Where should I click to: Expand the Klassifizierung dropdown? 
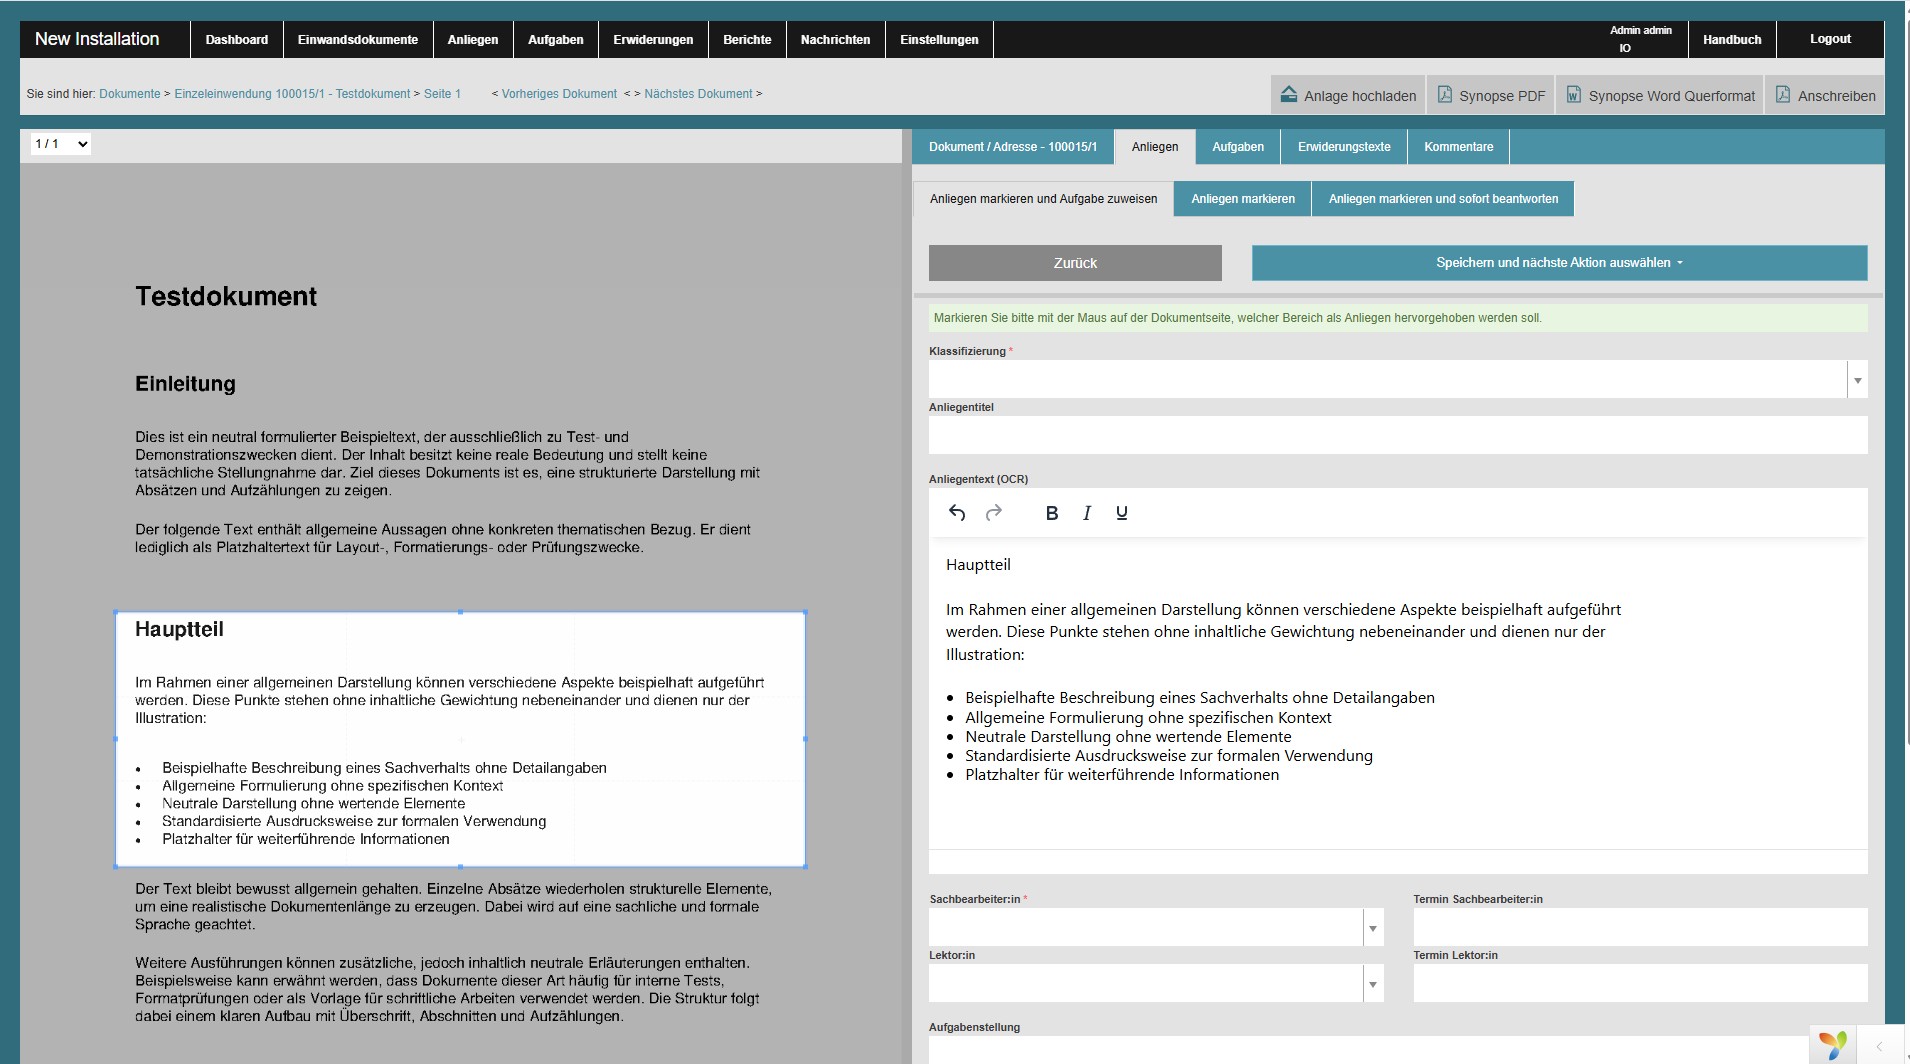(x=1857, y=380)
